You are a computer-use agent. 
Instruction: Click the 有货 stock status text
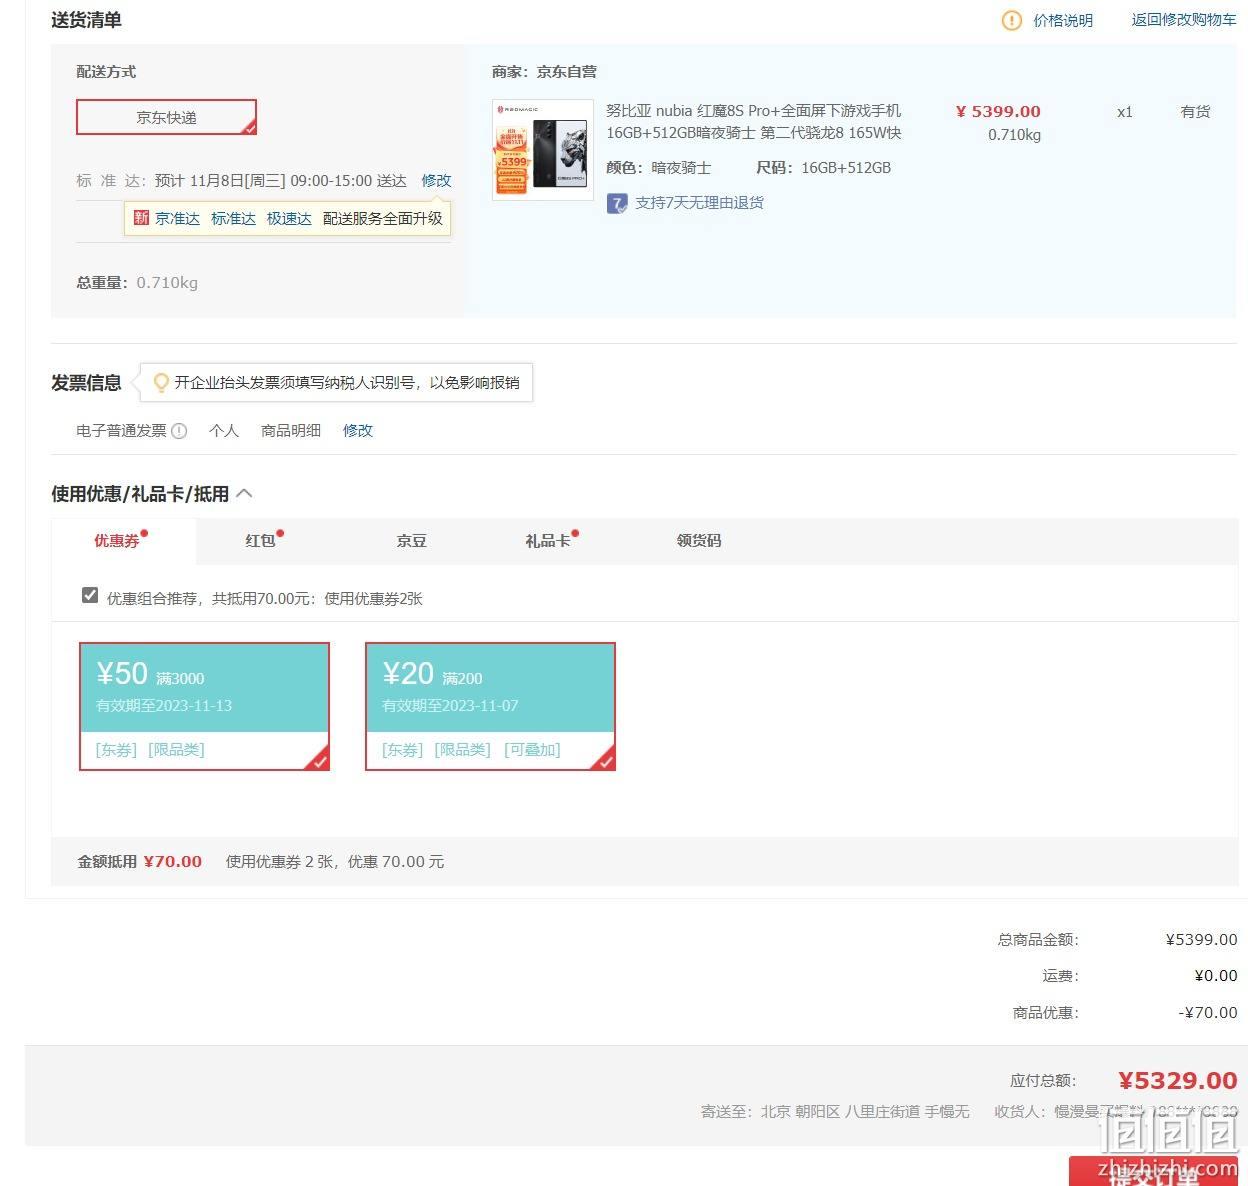1195,112
